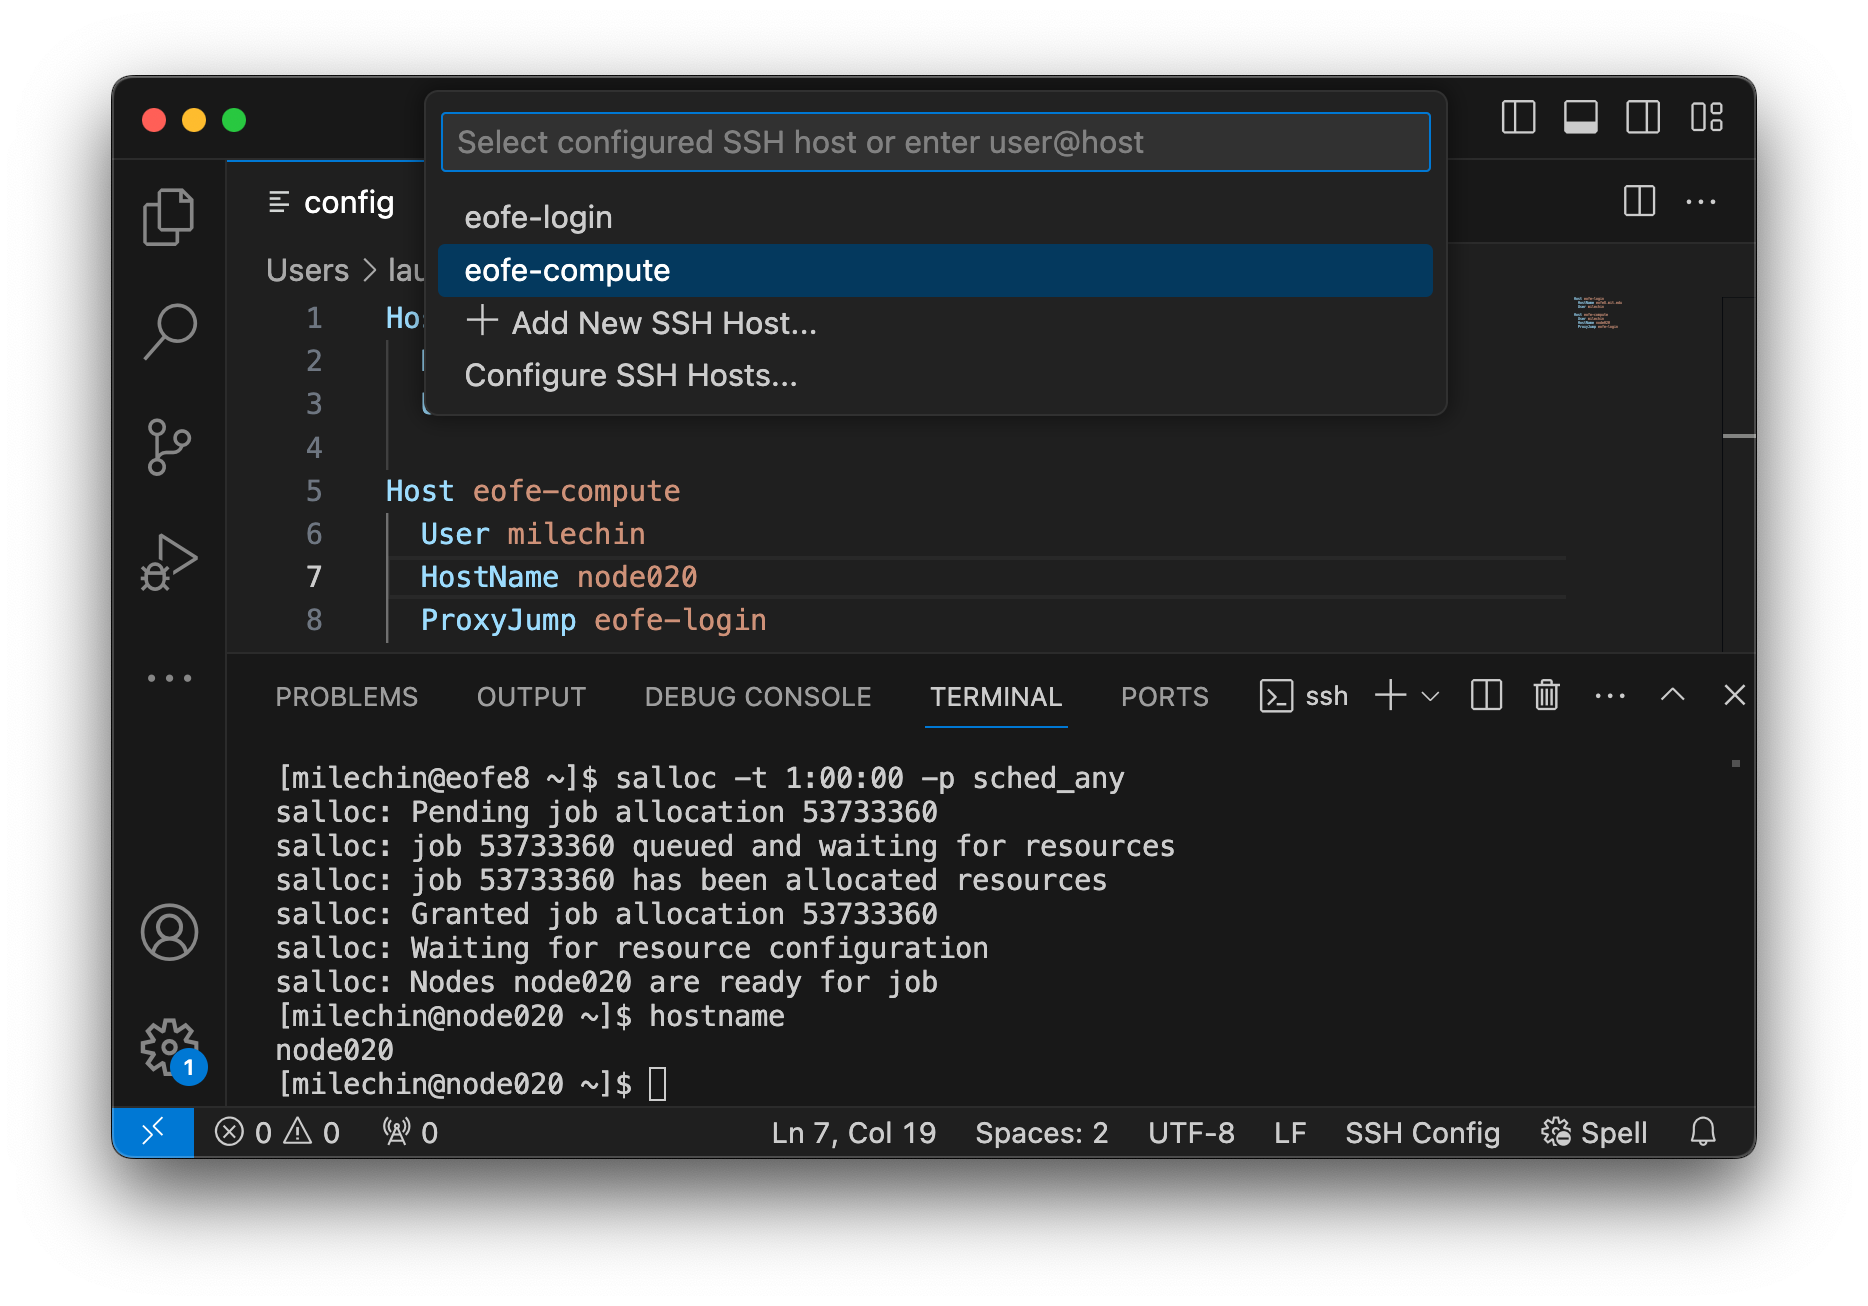Click the editor minimap preview
The height and width of the screenshot is (1306, 1868).
point(1597,312)
